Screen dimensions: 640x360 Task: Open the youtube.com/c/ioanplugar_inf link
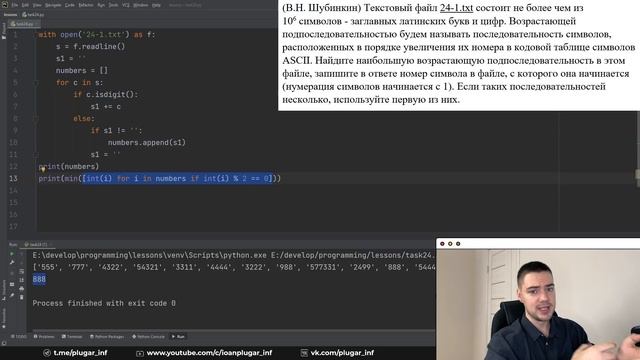click(204, 353)
